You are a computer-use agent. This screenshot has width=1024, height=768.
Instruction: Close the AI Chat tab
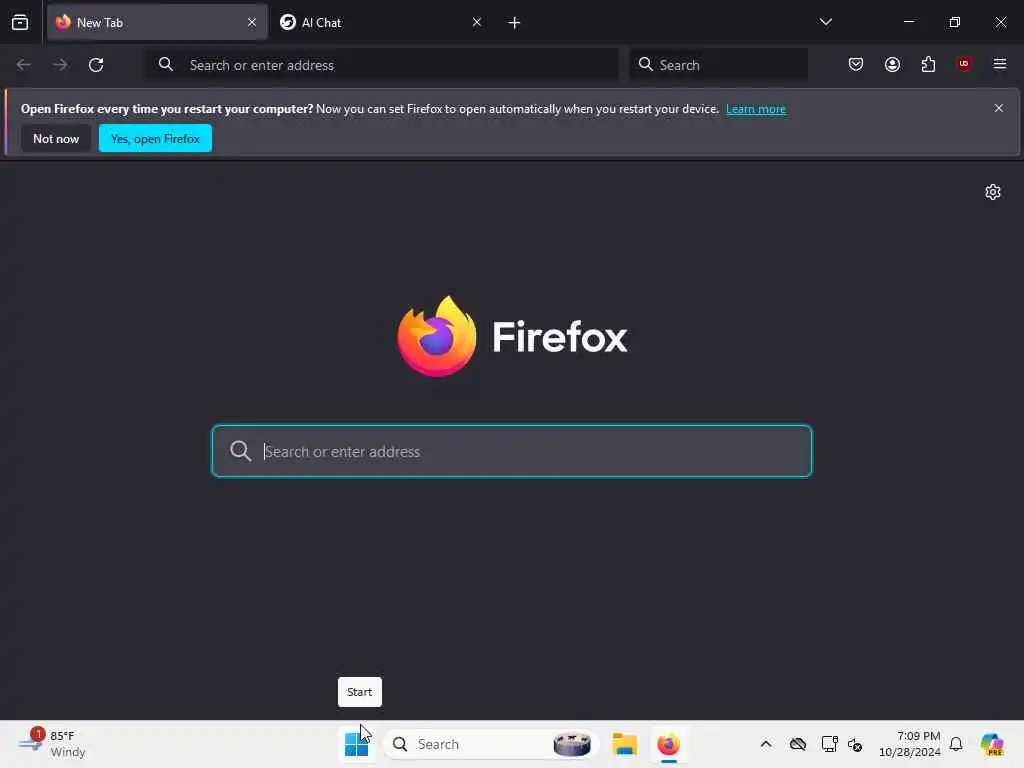click(x=477, y=22)
